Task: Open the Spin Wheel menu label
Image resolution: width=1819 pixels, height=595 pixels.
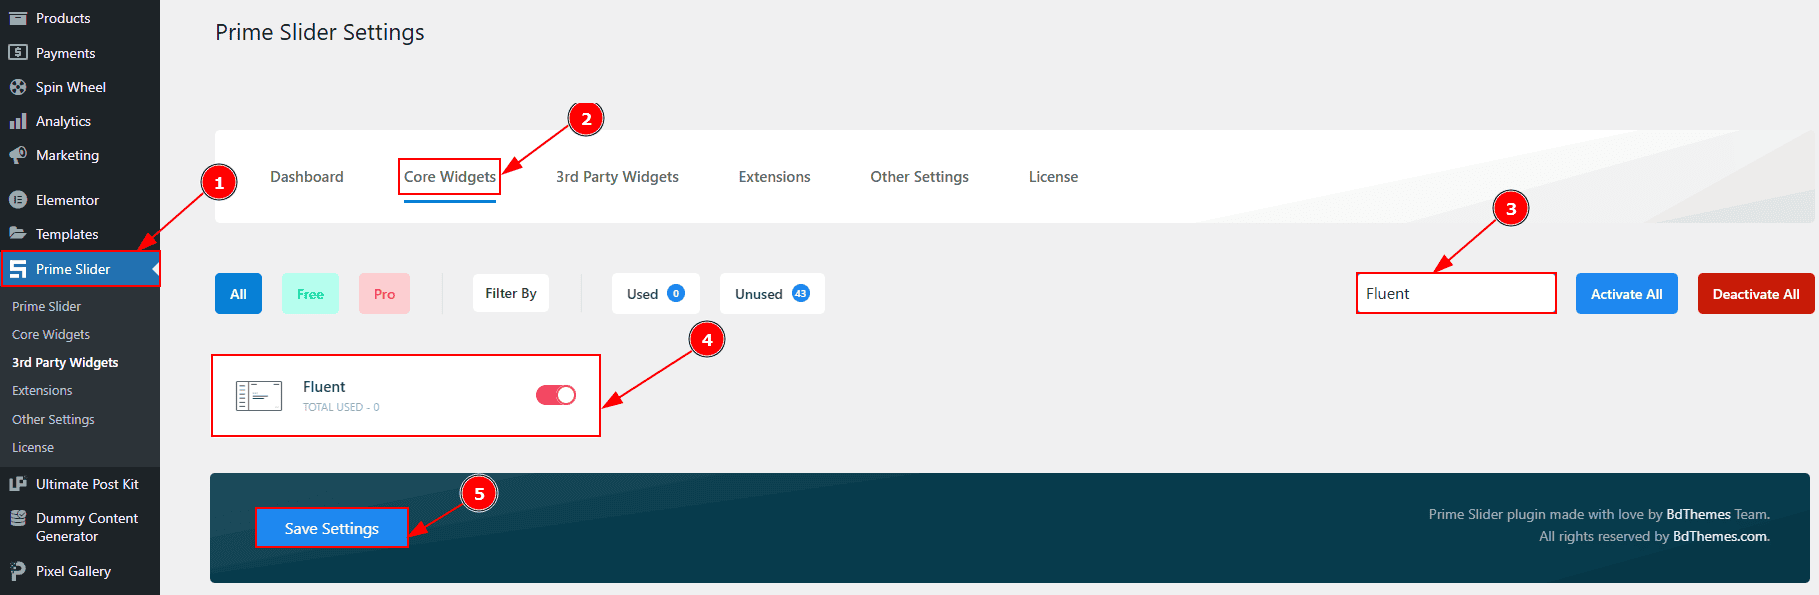Action: (71, 87)
